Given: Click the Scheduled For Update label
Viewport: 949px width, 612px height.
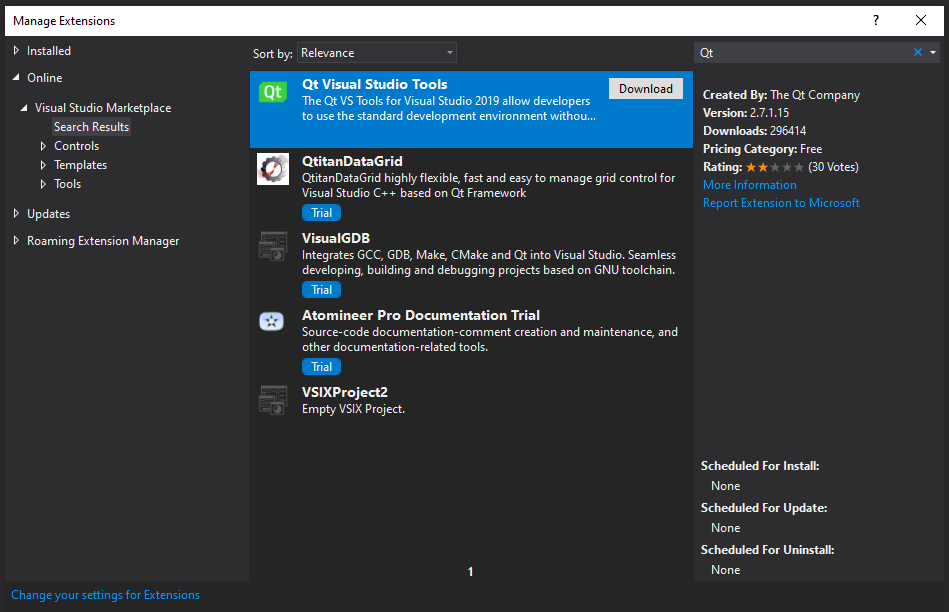Looking at the screenshot, I should pos(764,507).
